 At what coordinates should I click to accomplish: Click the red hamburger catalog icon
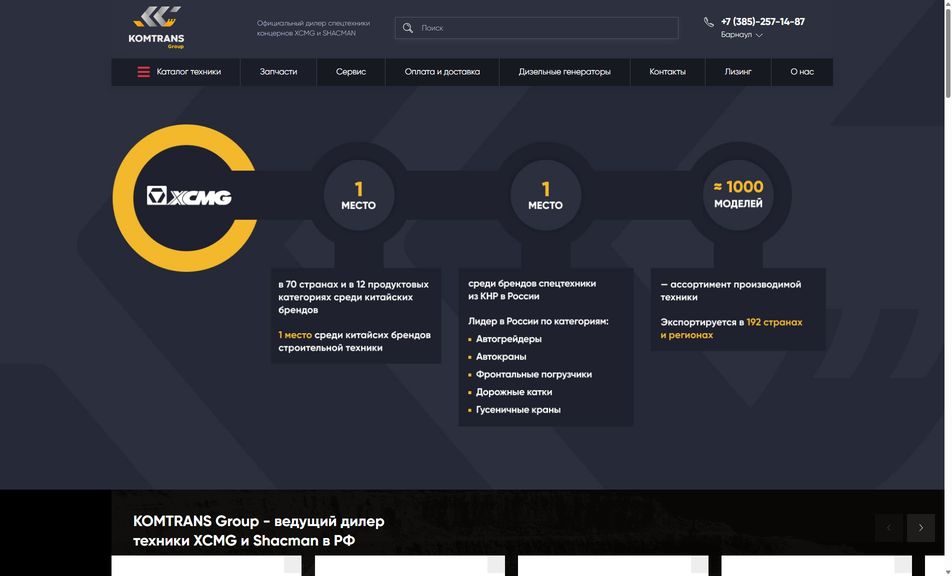(x=143, y=72)
